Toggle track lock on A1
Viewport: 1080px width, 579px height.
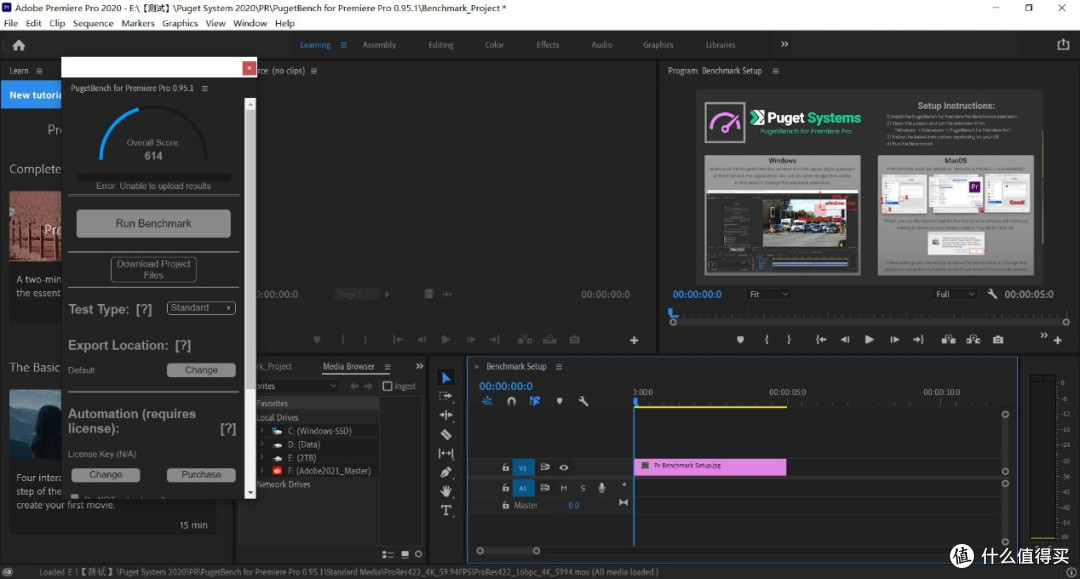(x=505, y=487)
